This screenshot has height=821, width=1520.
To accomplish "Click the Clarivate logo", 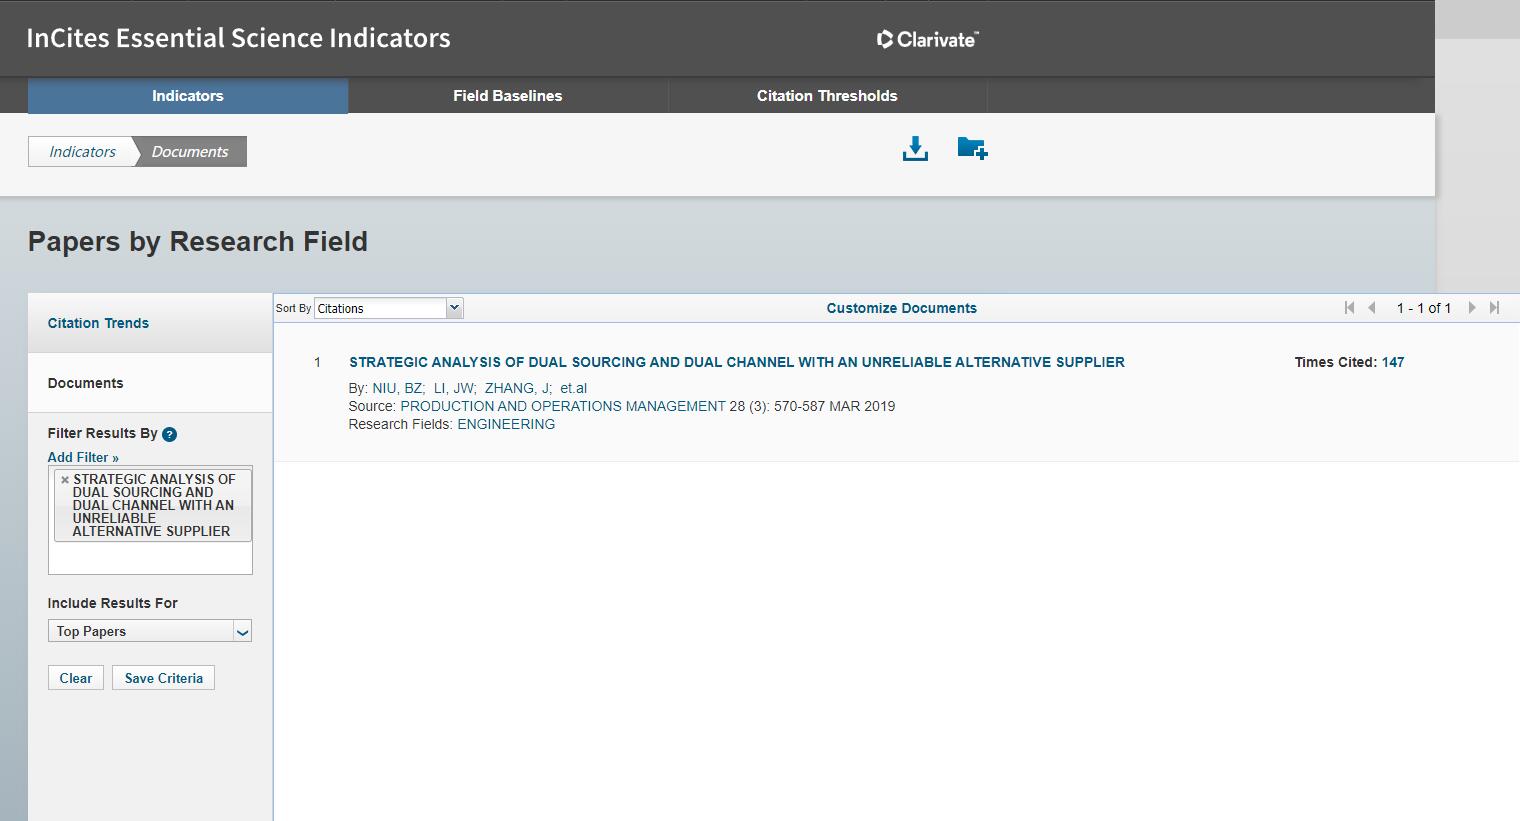I will pyautogui.click(x=927, y=39).
